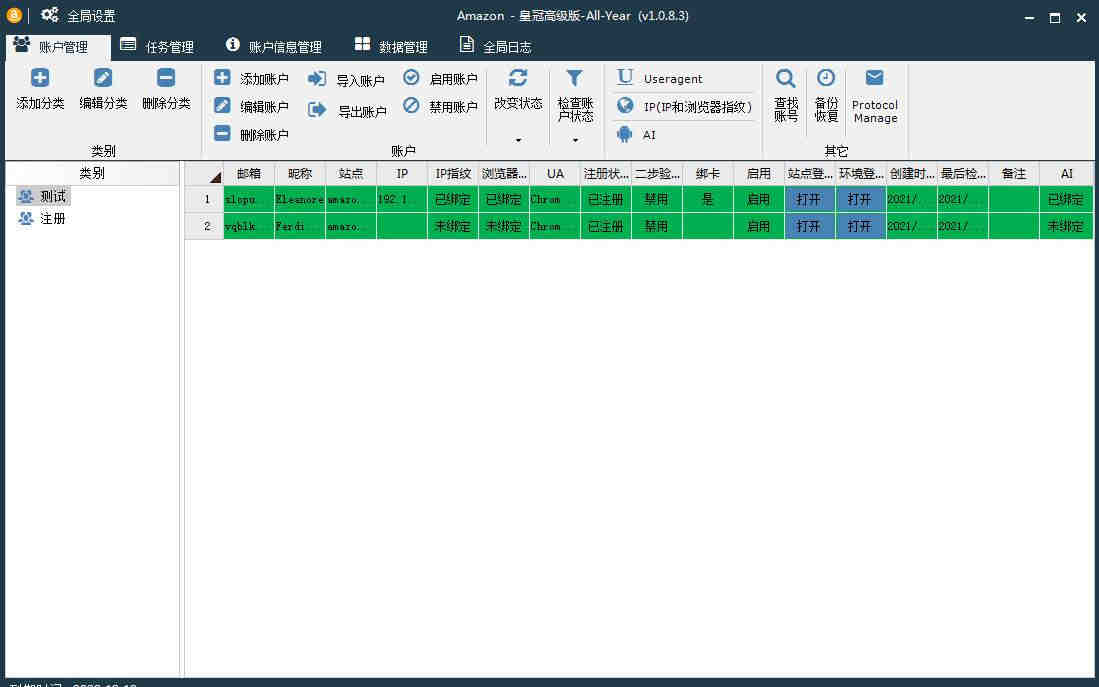This screenshot has width=1099, height=687.
Task: Switch to the 账户信息管理 tab
Action: (x=274, y=47)
